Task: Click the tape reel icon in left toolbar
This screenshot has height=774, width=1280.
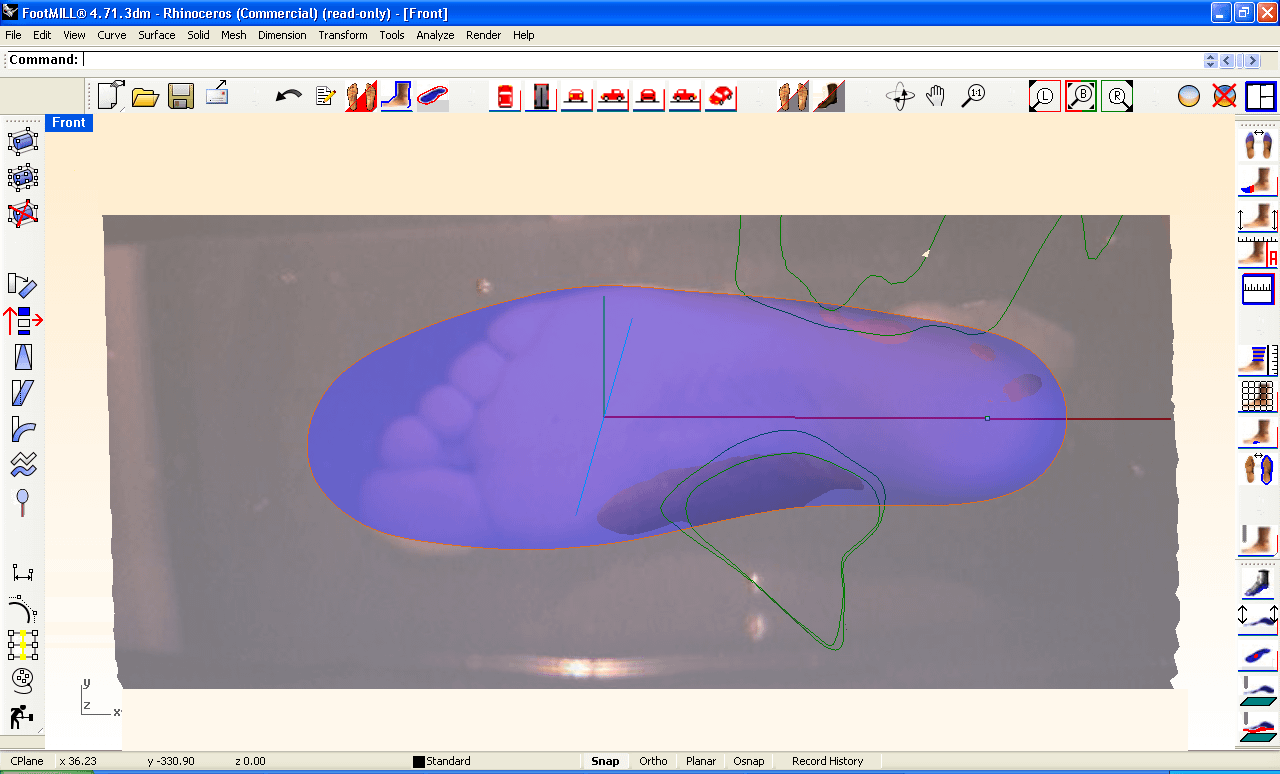Action: [23, 680]
